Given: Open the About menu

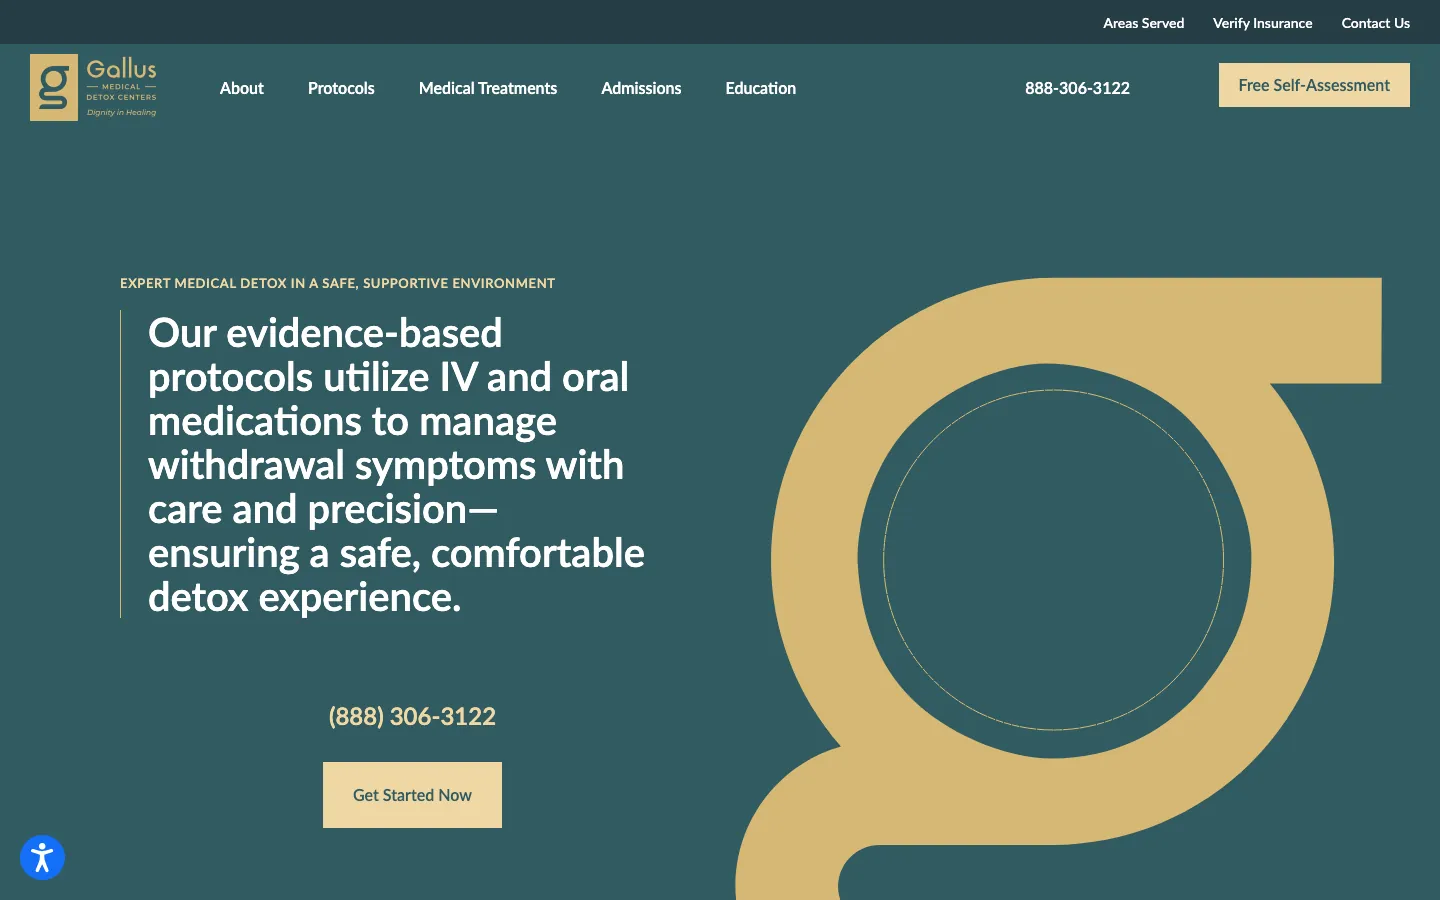Looking at the screenshot, I should pyautogui.click(x=242, y=88).
